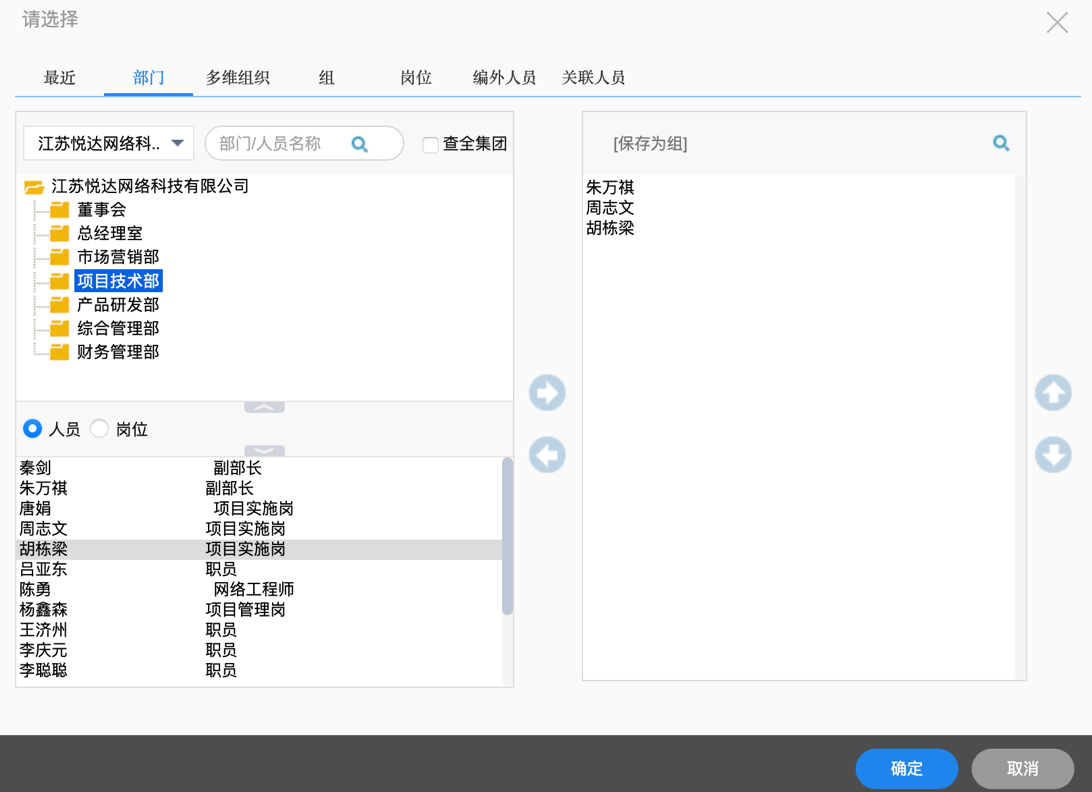Open the 江苏悦达网络科 organization dropdown

[178, 143]
